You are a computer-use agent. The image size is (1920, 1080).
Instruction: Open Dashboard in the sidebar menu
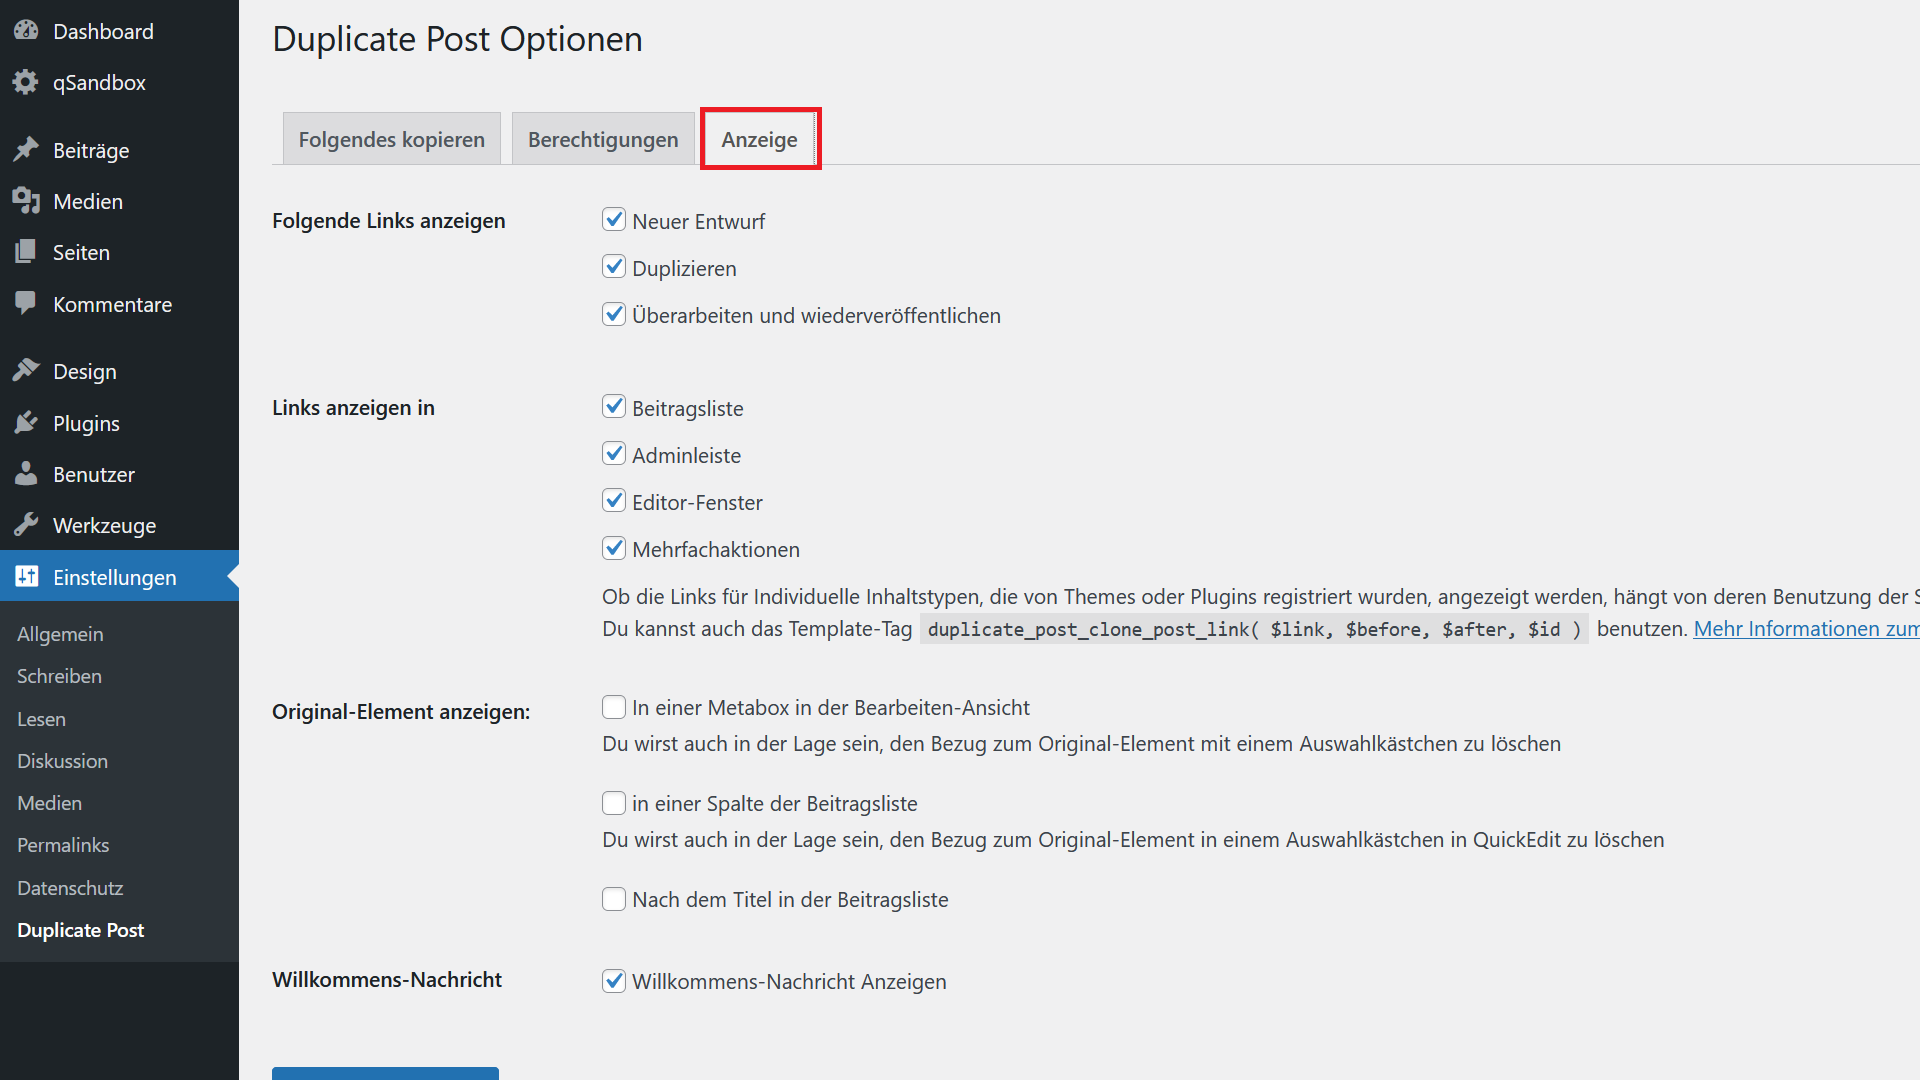coord(119,31)
